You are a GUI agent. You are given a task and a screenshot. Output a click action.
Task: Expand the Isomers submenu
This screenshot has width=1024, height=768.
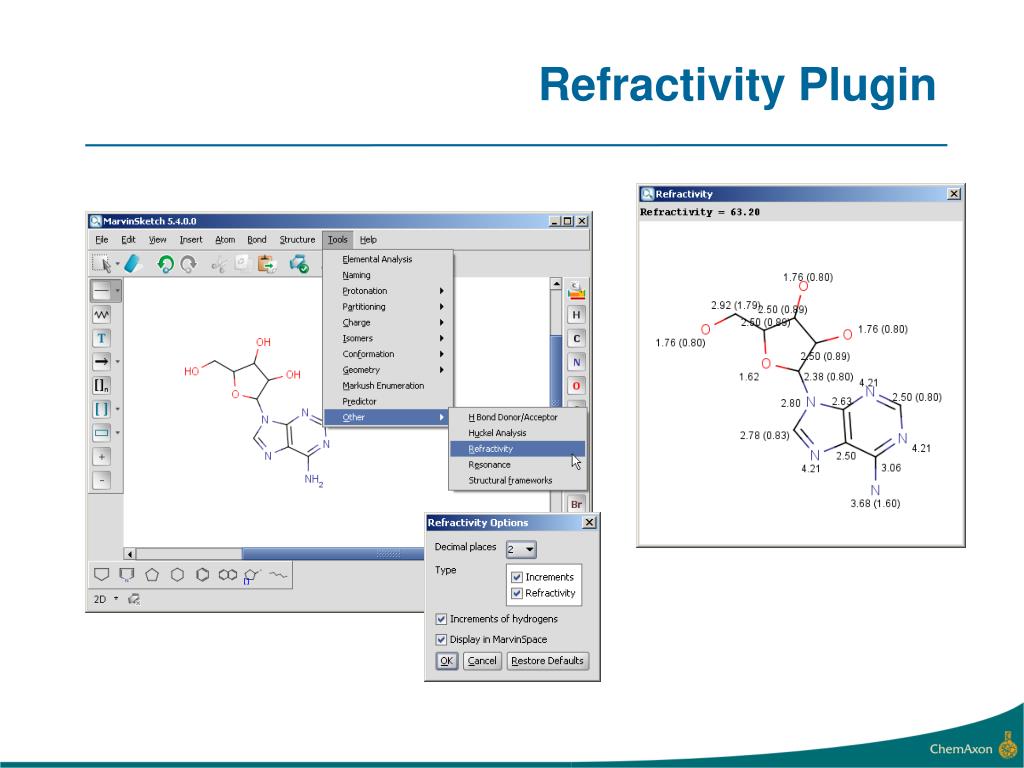388,338
